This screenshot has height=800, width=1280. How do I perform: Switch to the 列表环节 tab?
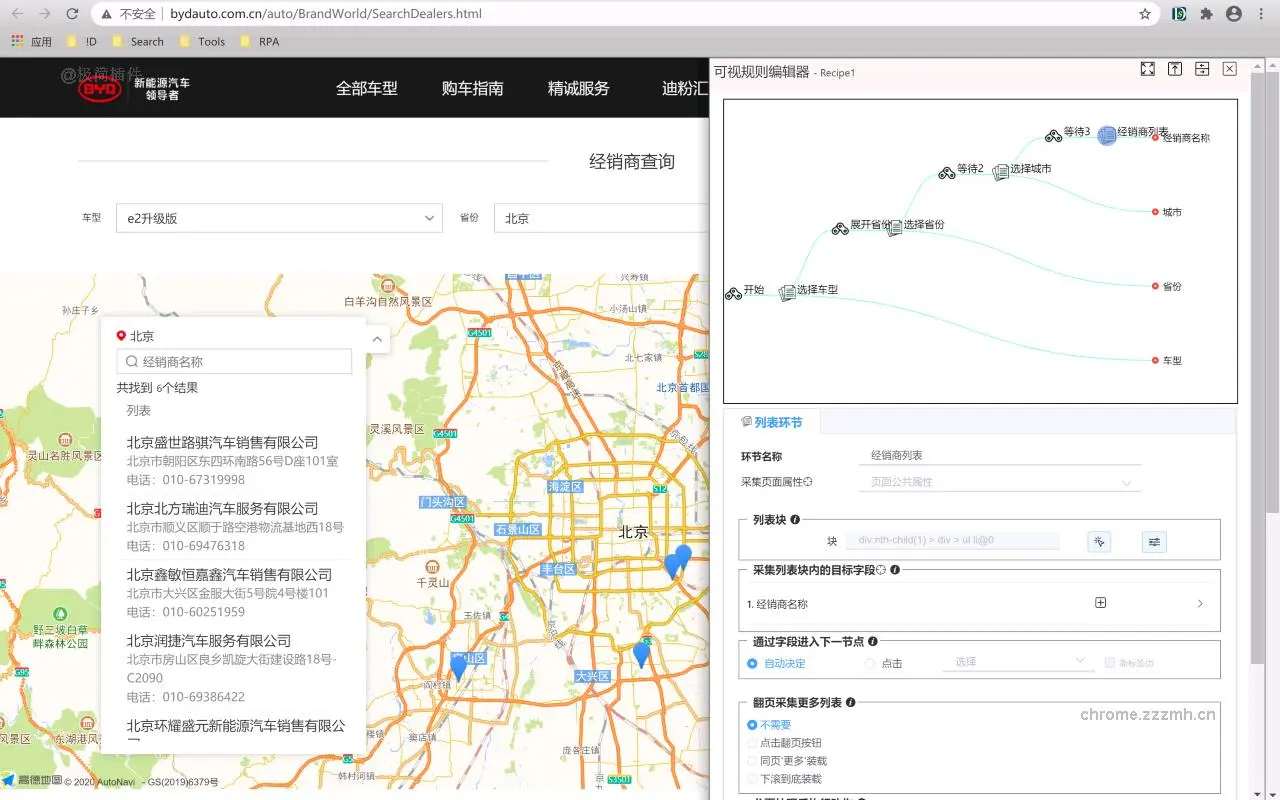(x=779, y=421)
